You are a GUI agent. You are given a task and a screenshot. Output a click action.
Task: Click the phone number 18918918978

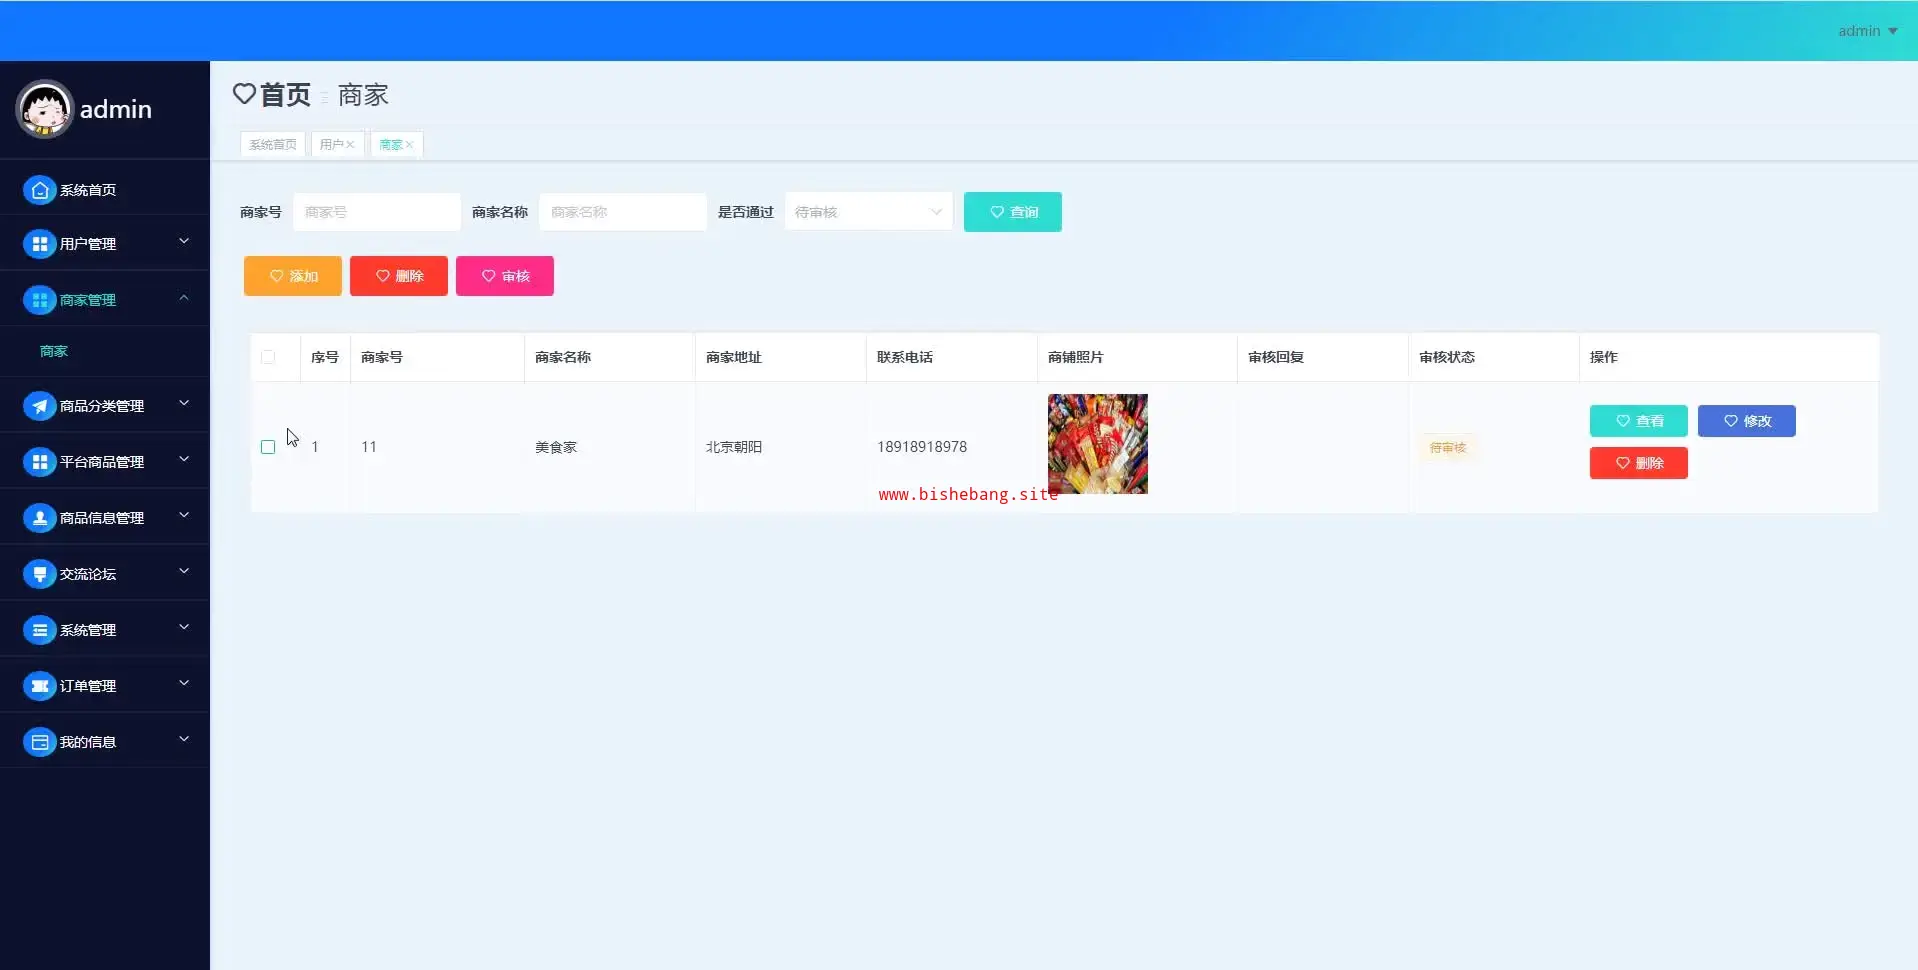pyautogui.click(x=922, y=447)
